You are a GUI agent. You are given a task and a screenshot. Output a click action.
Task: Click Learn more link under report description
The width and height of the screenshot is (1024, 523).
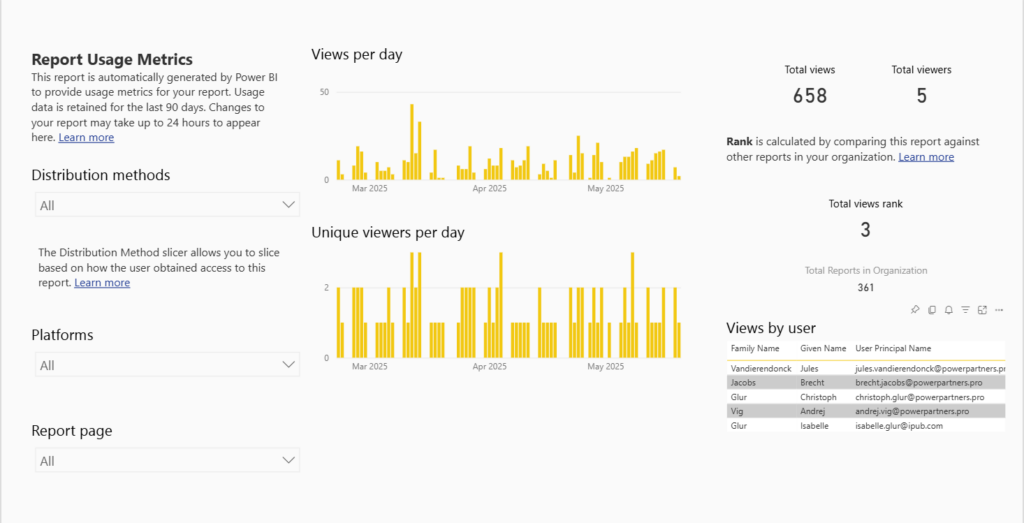[x=86, y=138]
